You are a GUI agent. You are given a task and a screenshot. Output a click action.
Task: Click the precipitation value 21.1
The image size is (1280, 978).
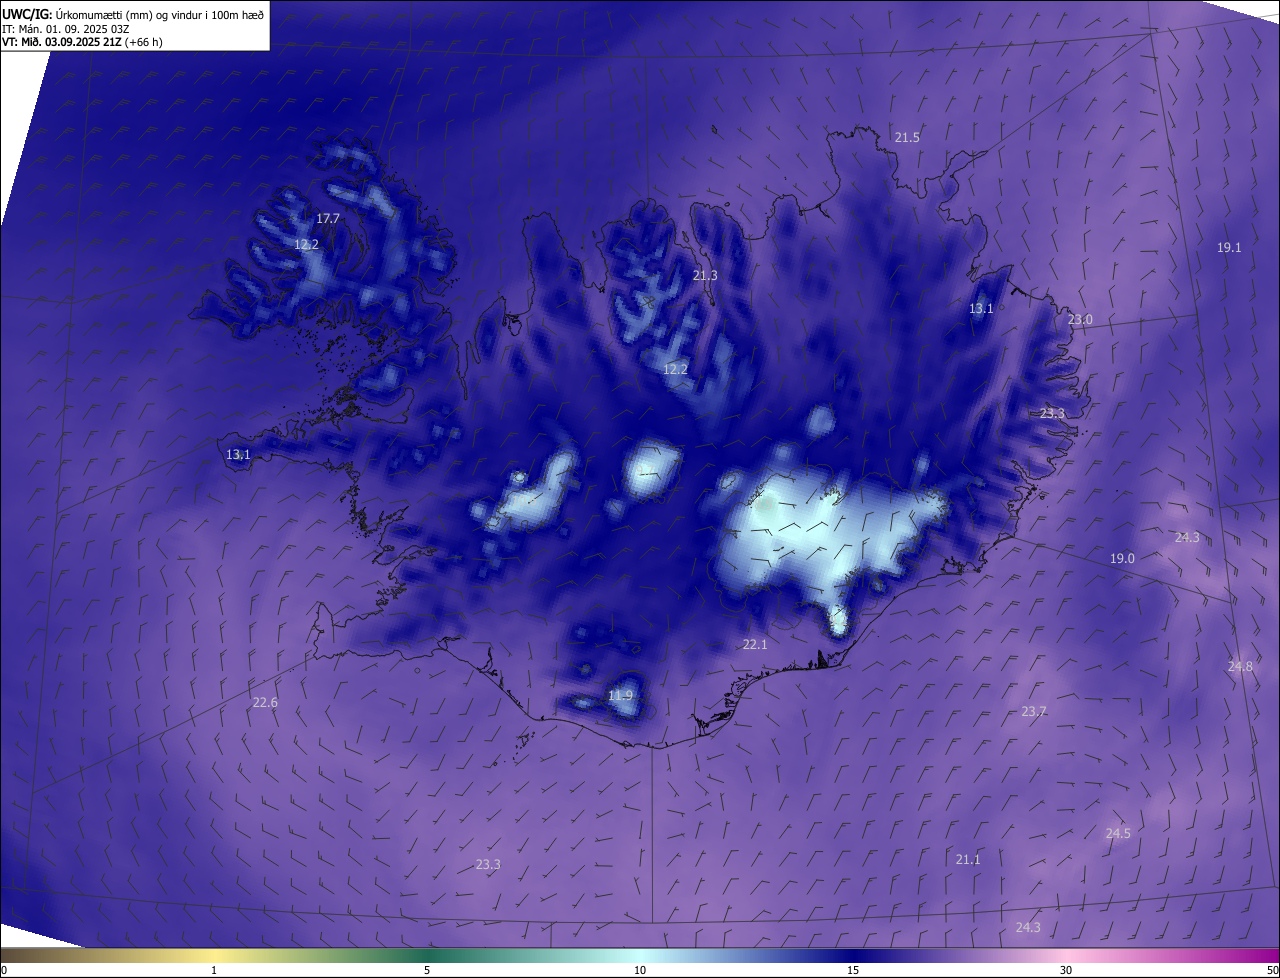pos(968,859)
